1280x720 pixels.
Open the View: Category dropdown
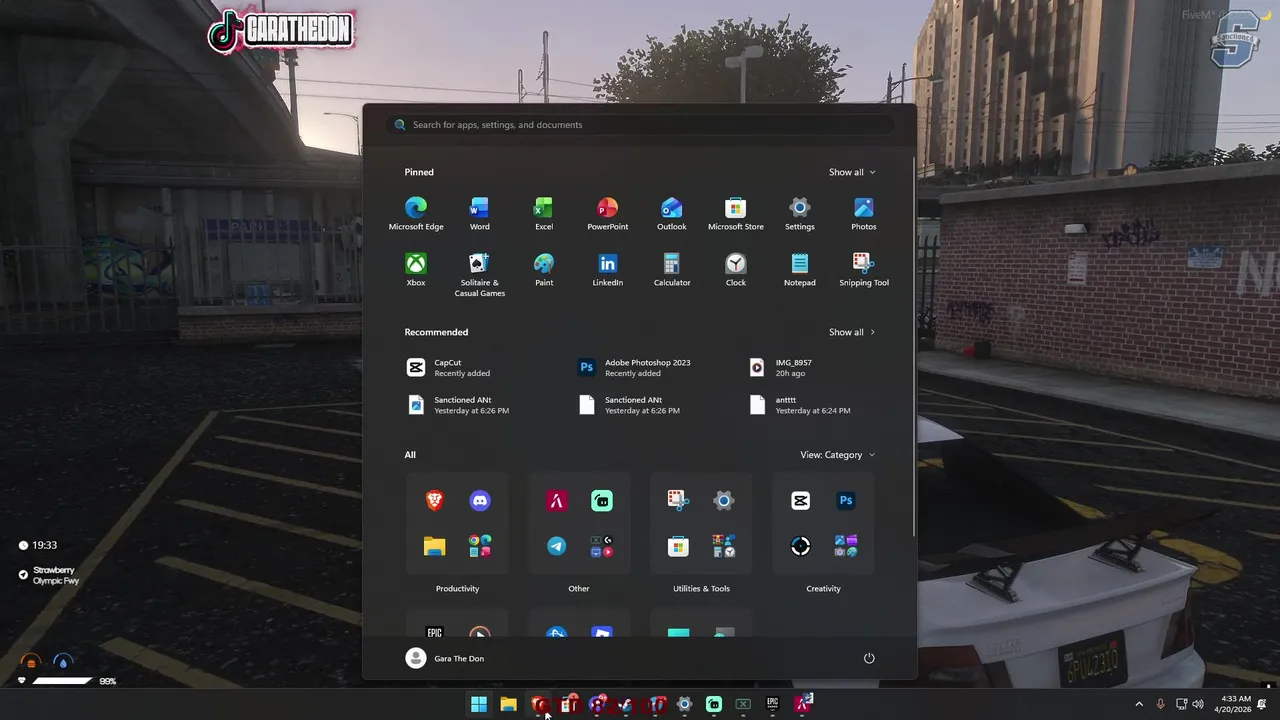click(838, 455)
